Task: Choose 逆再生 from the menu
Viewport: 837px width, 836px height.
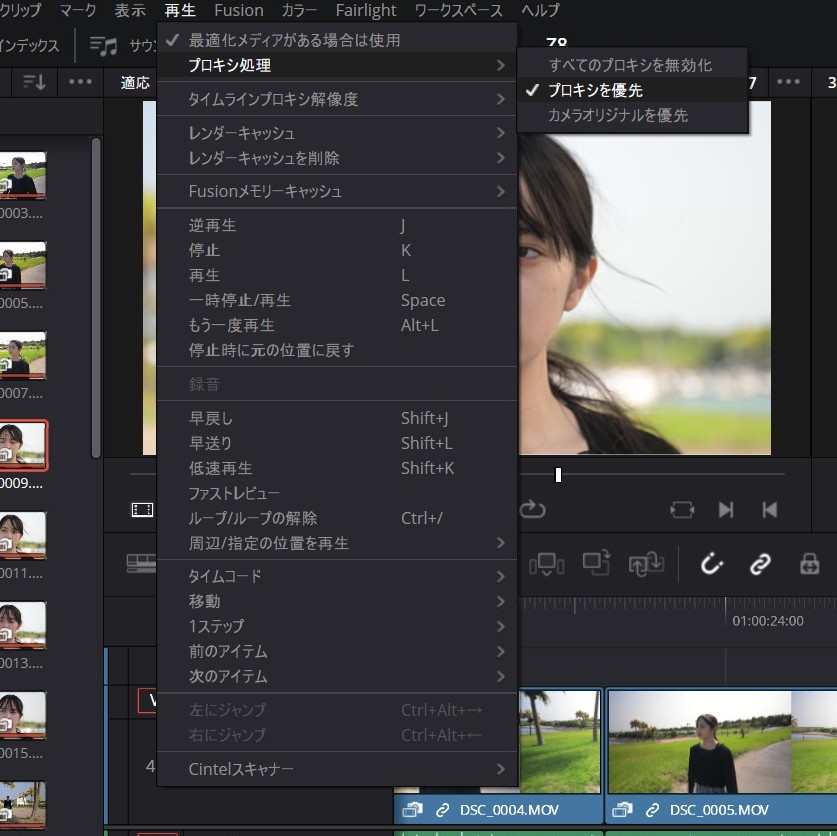Action: [x=337, y=225]
